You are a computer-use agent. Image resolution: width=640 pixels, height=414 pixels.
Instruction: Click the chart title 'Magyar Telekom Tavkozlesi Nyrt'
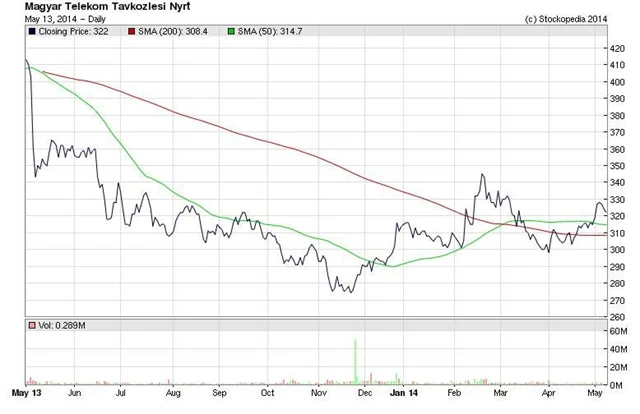[107, 7]
